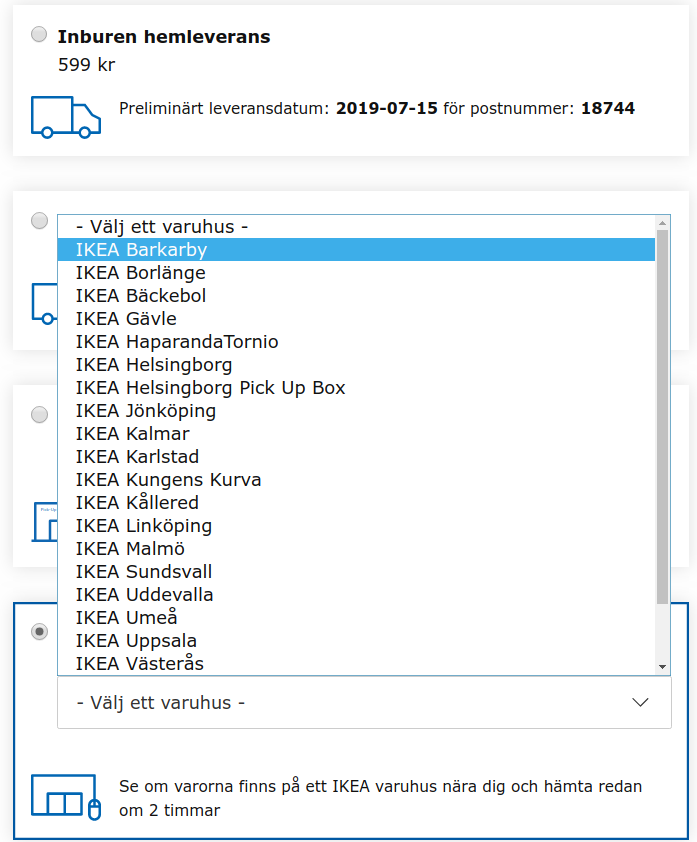Pick IKEA Kalmar in the dropdown
Image resolution: width=697 pixels, height=842 pixels.
pos(356,434)
